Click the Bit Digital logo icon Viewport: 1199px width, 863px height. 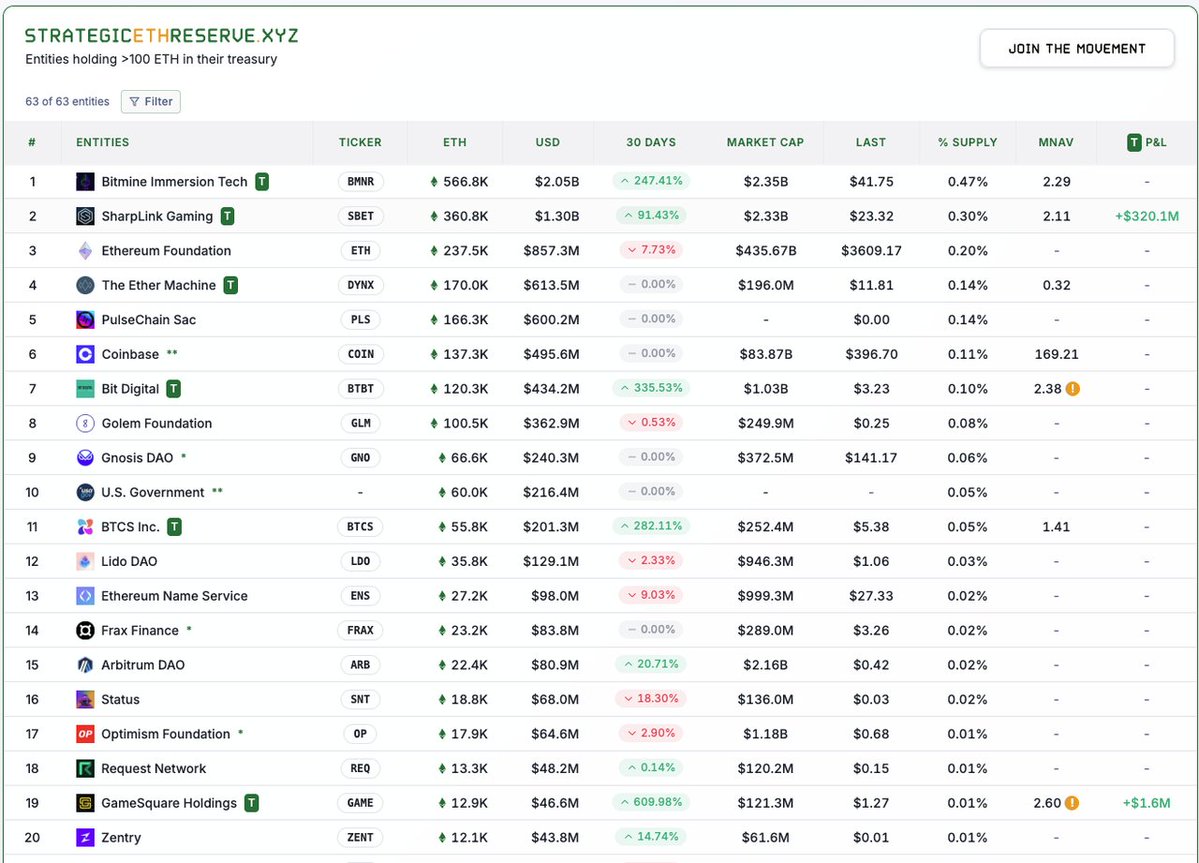pos(85,388)
